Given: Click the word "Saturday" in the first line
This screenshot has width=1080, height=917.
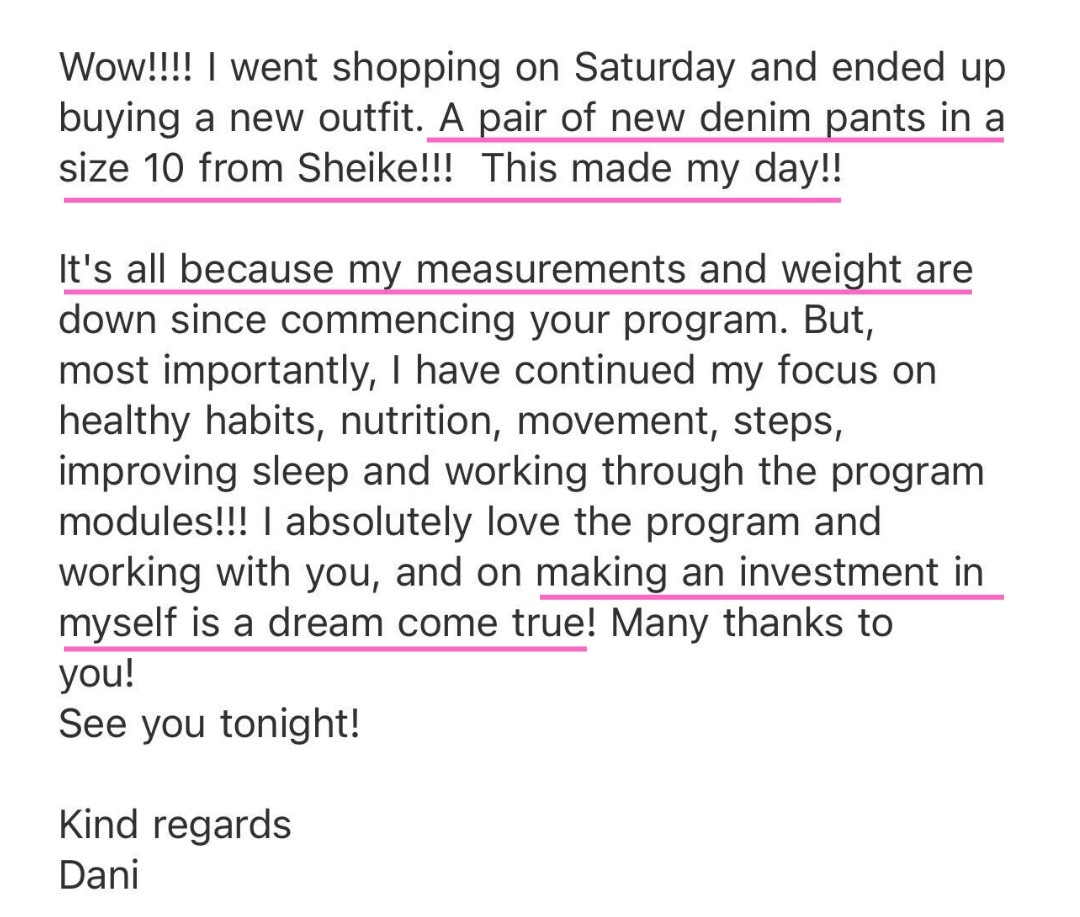Looking at the screenshot, I should [654, 68].
